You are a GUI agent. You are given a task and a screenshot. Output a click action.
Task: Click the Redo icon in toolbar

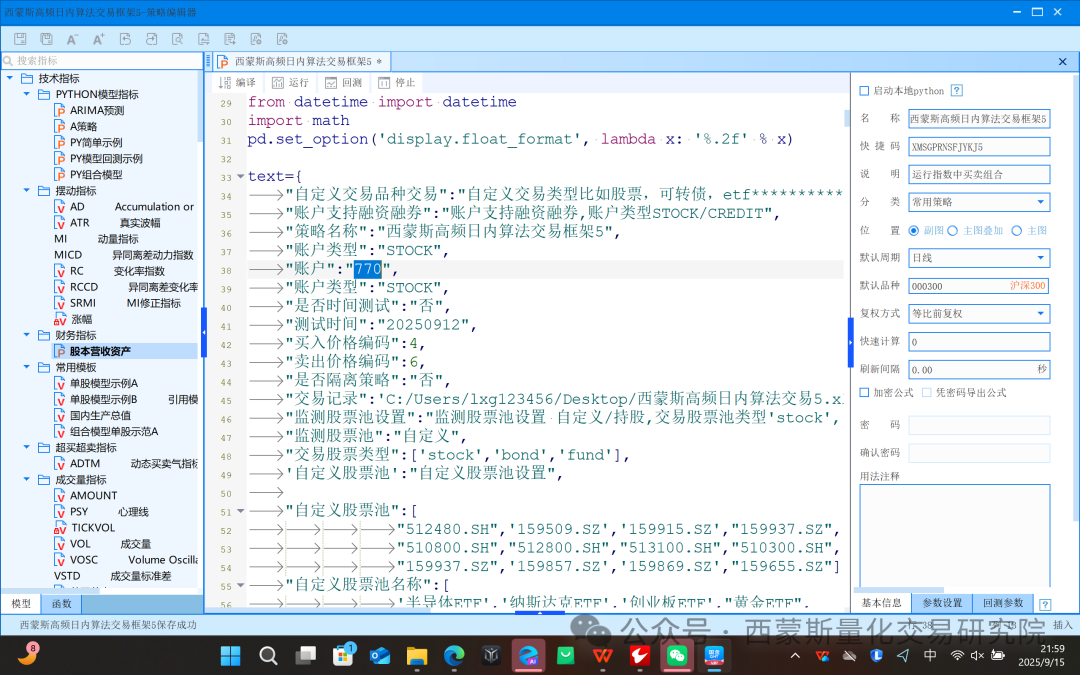click(151, 39)
